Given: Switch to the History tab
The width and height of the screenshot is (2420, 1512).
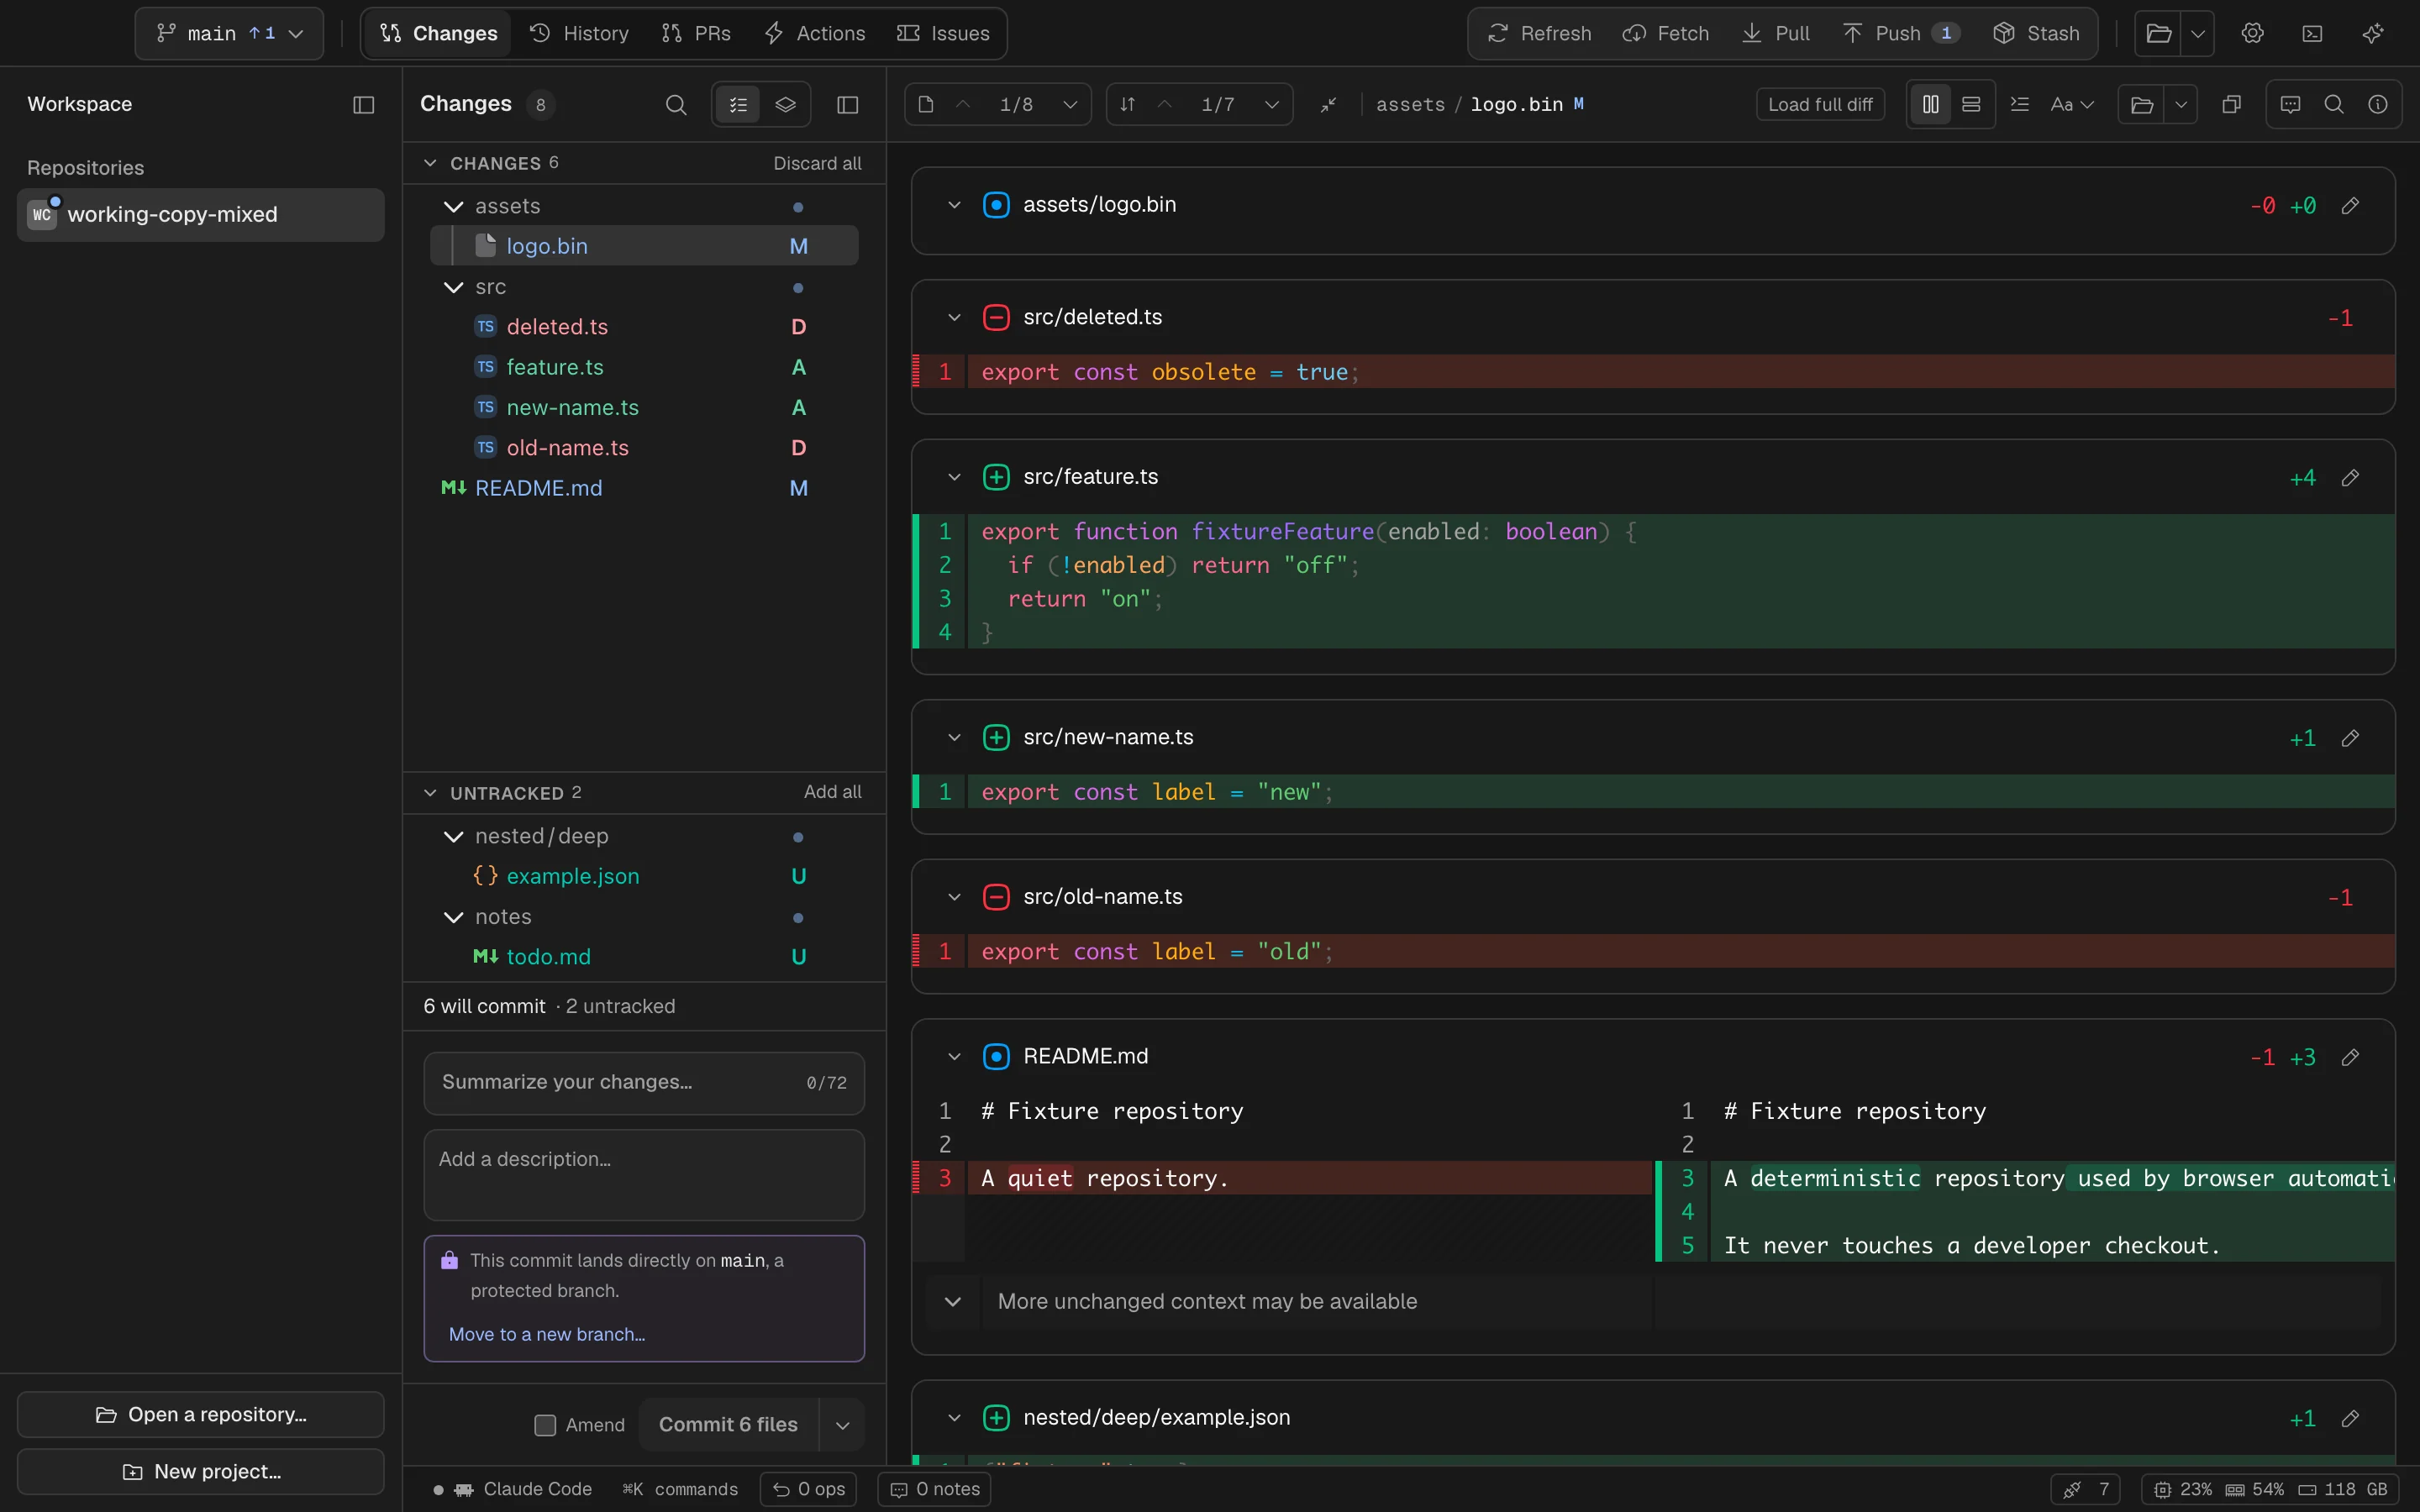Looking at the screenshot, I should [x=579, y=33].
